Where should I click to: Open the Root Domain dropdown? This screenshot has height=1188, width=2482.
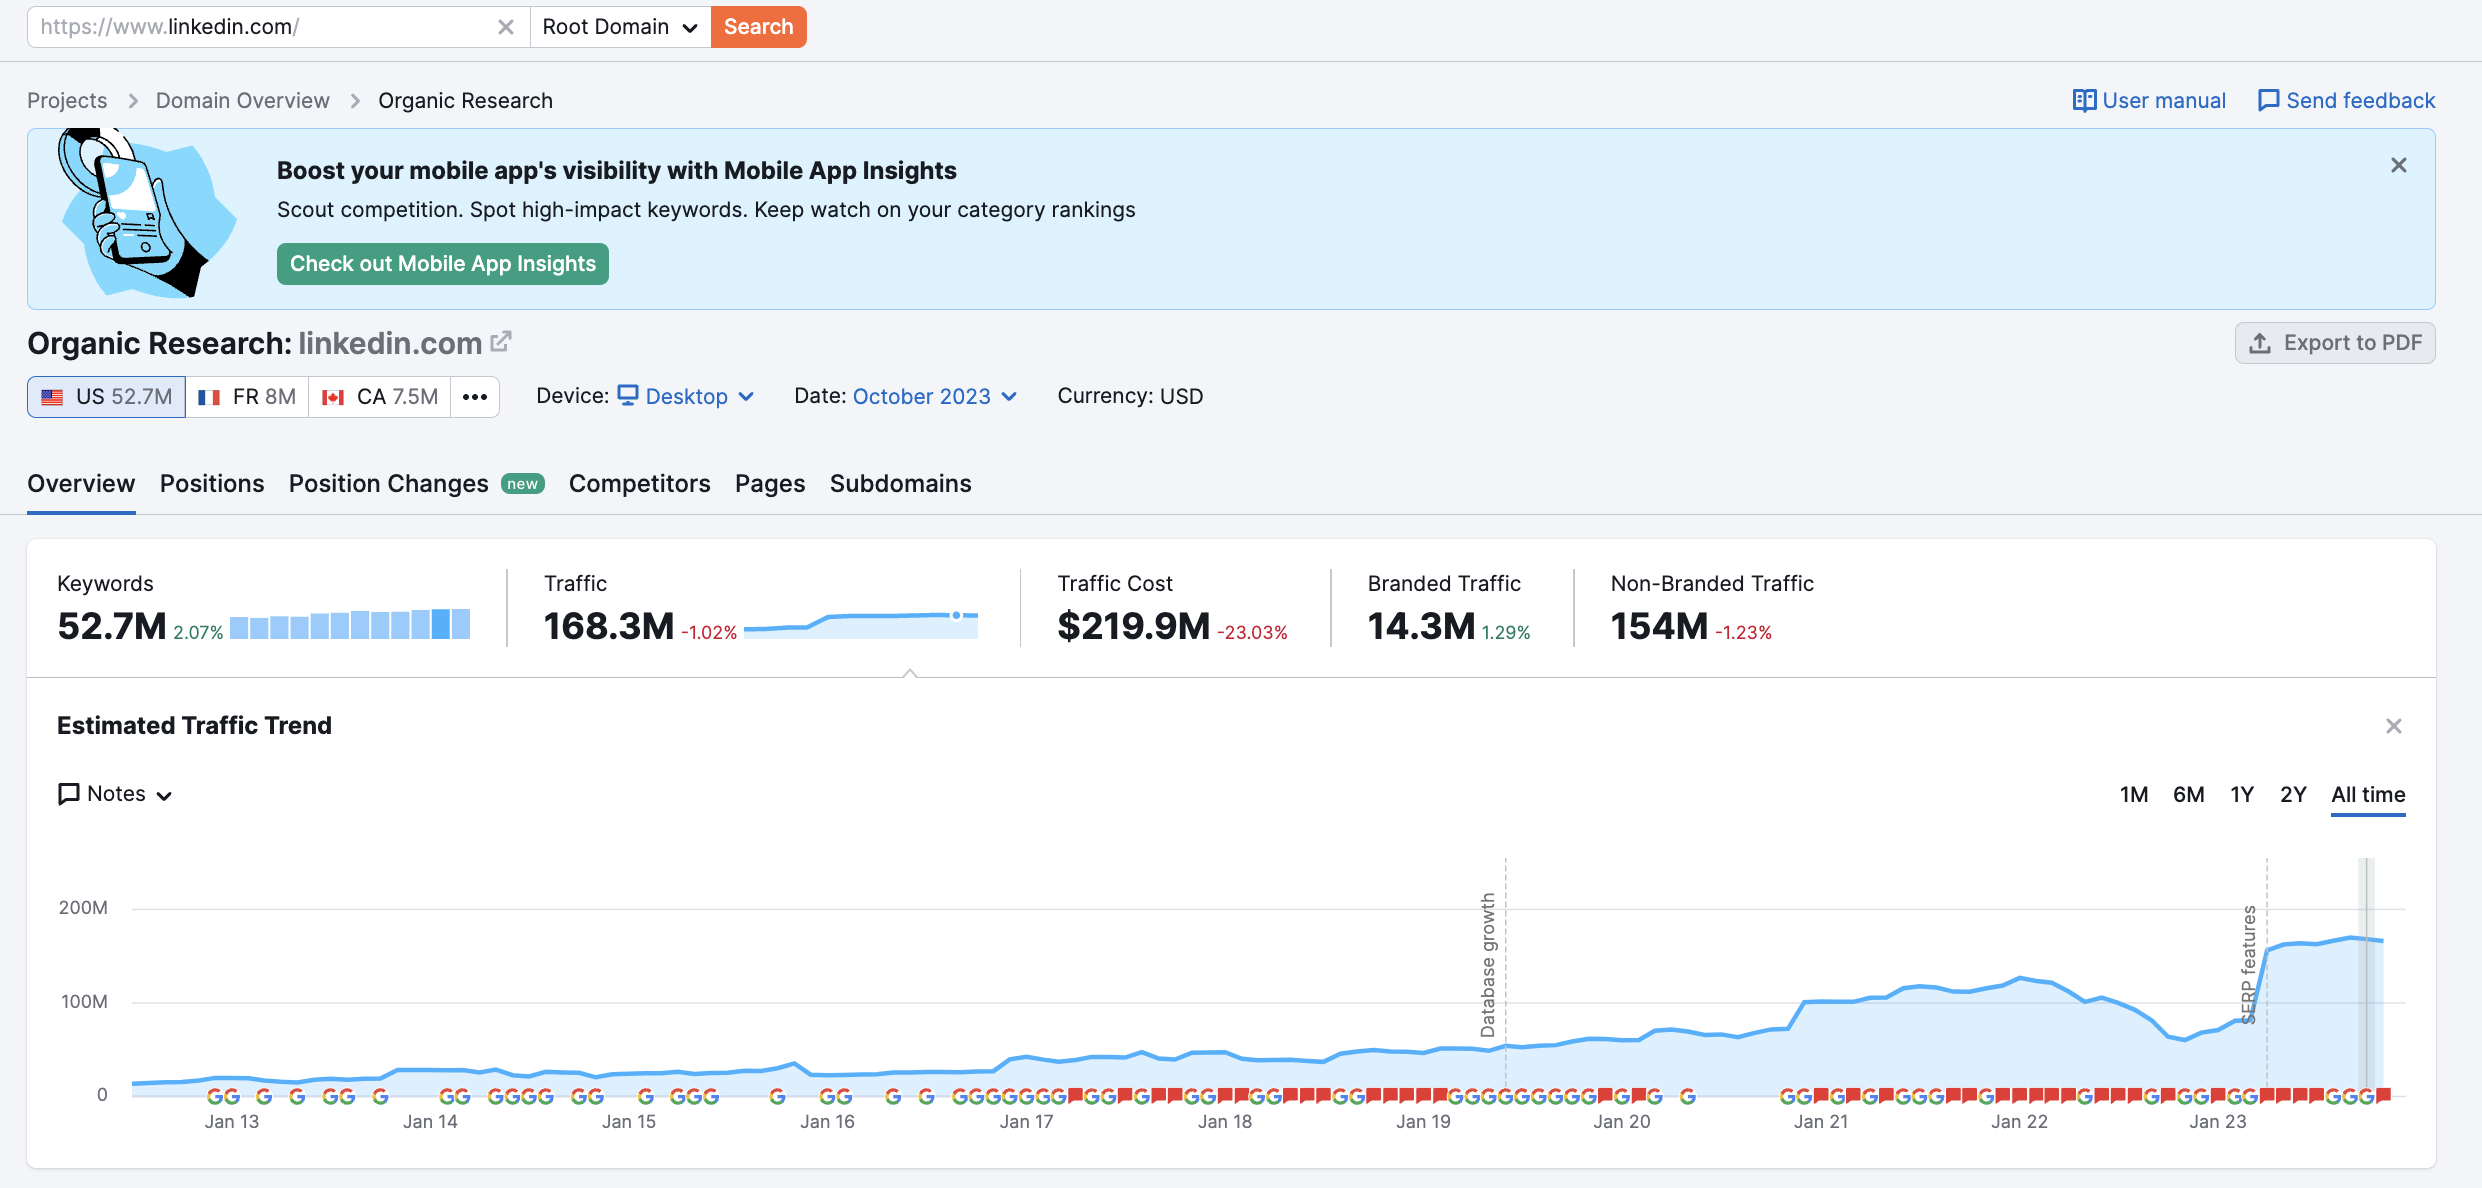[x=620, y=27]
